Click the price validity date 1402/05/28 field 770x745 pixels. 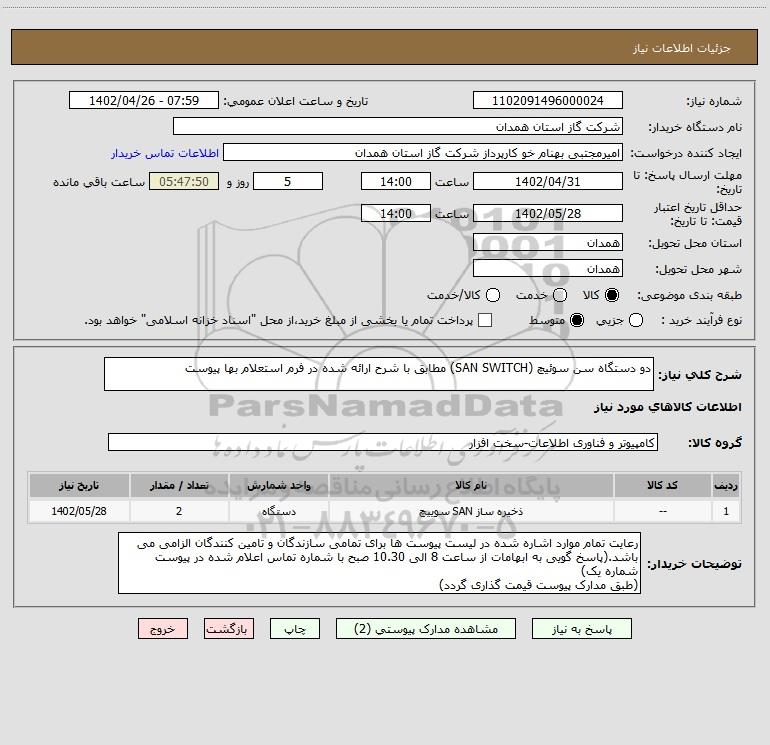(548, 213)
